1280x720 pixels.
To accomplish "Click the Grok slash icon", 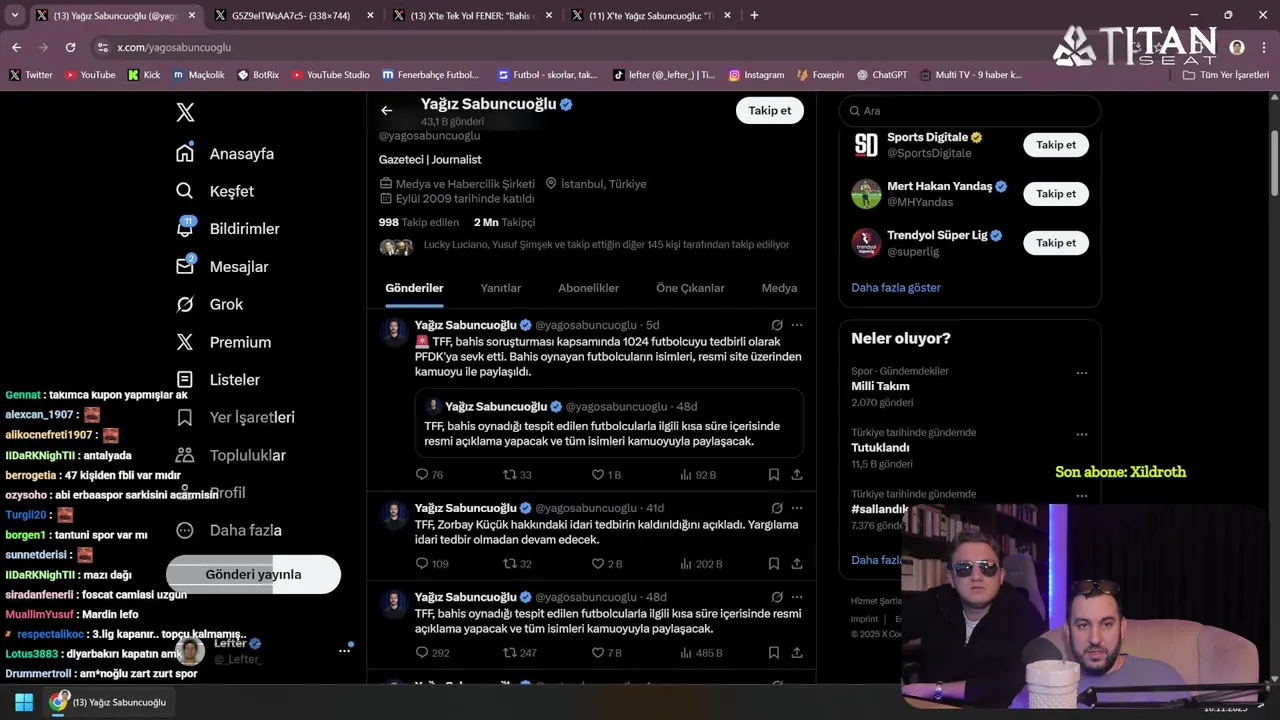I will pos(185,304).
